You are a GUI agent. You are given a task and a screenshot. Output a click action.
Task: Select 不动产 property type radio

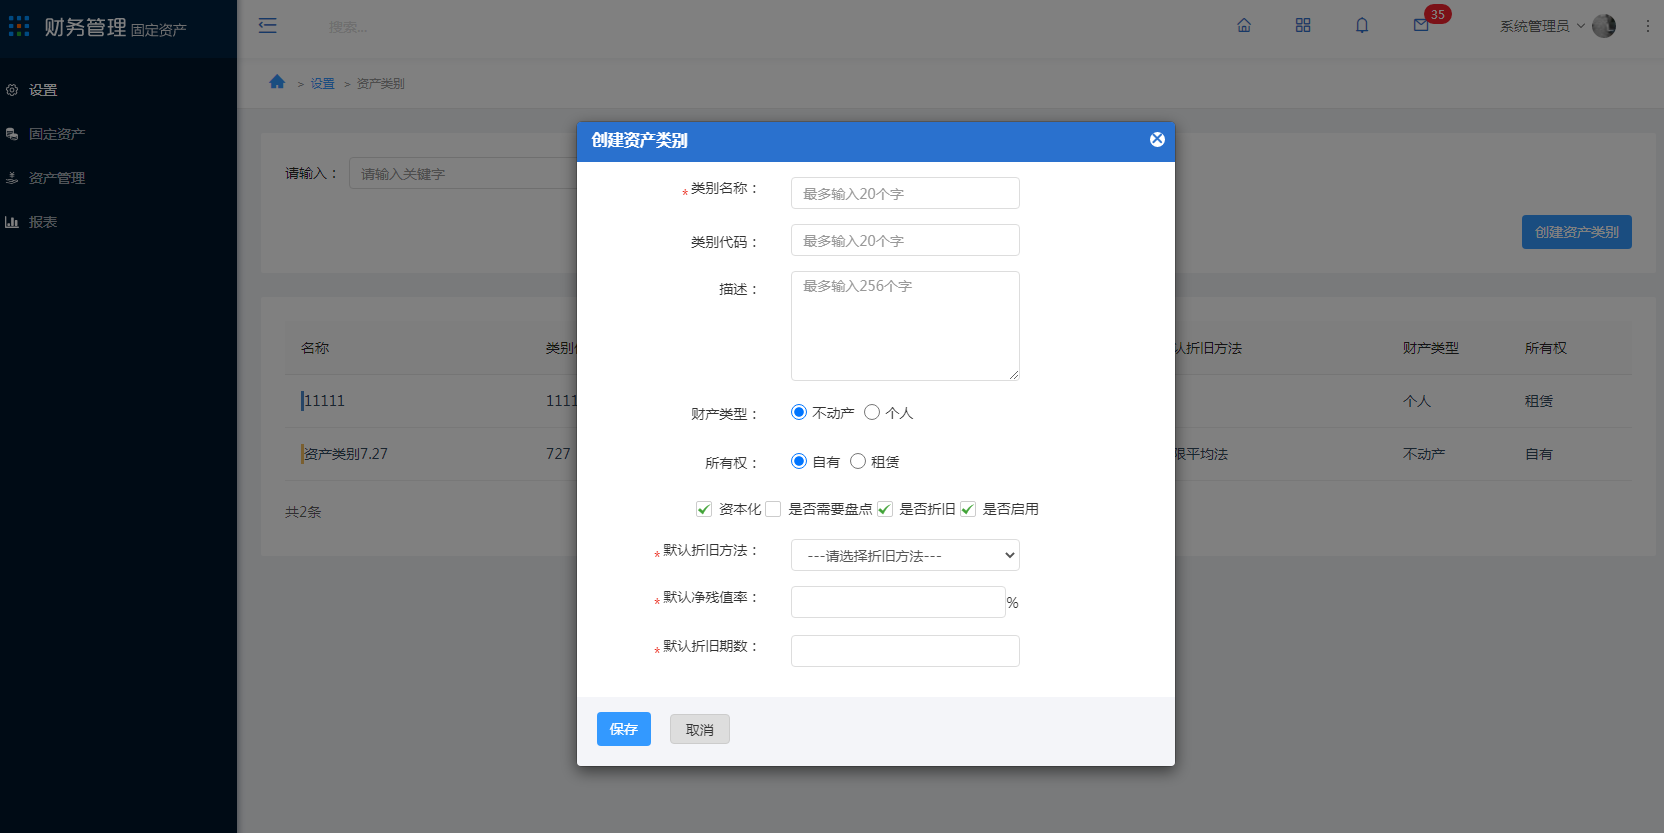pos(799,412)
